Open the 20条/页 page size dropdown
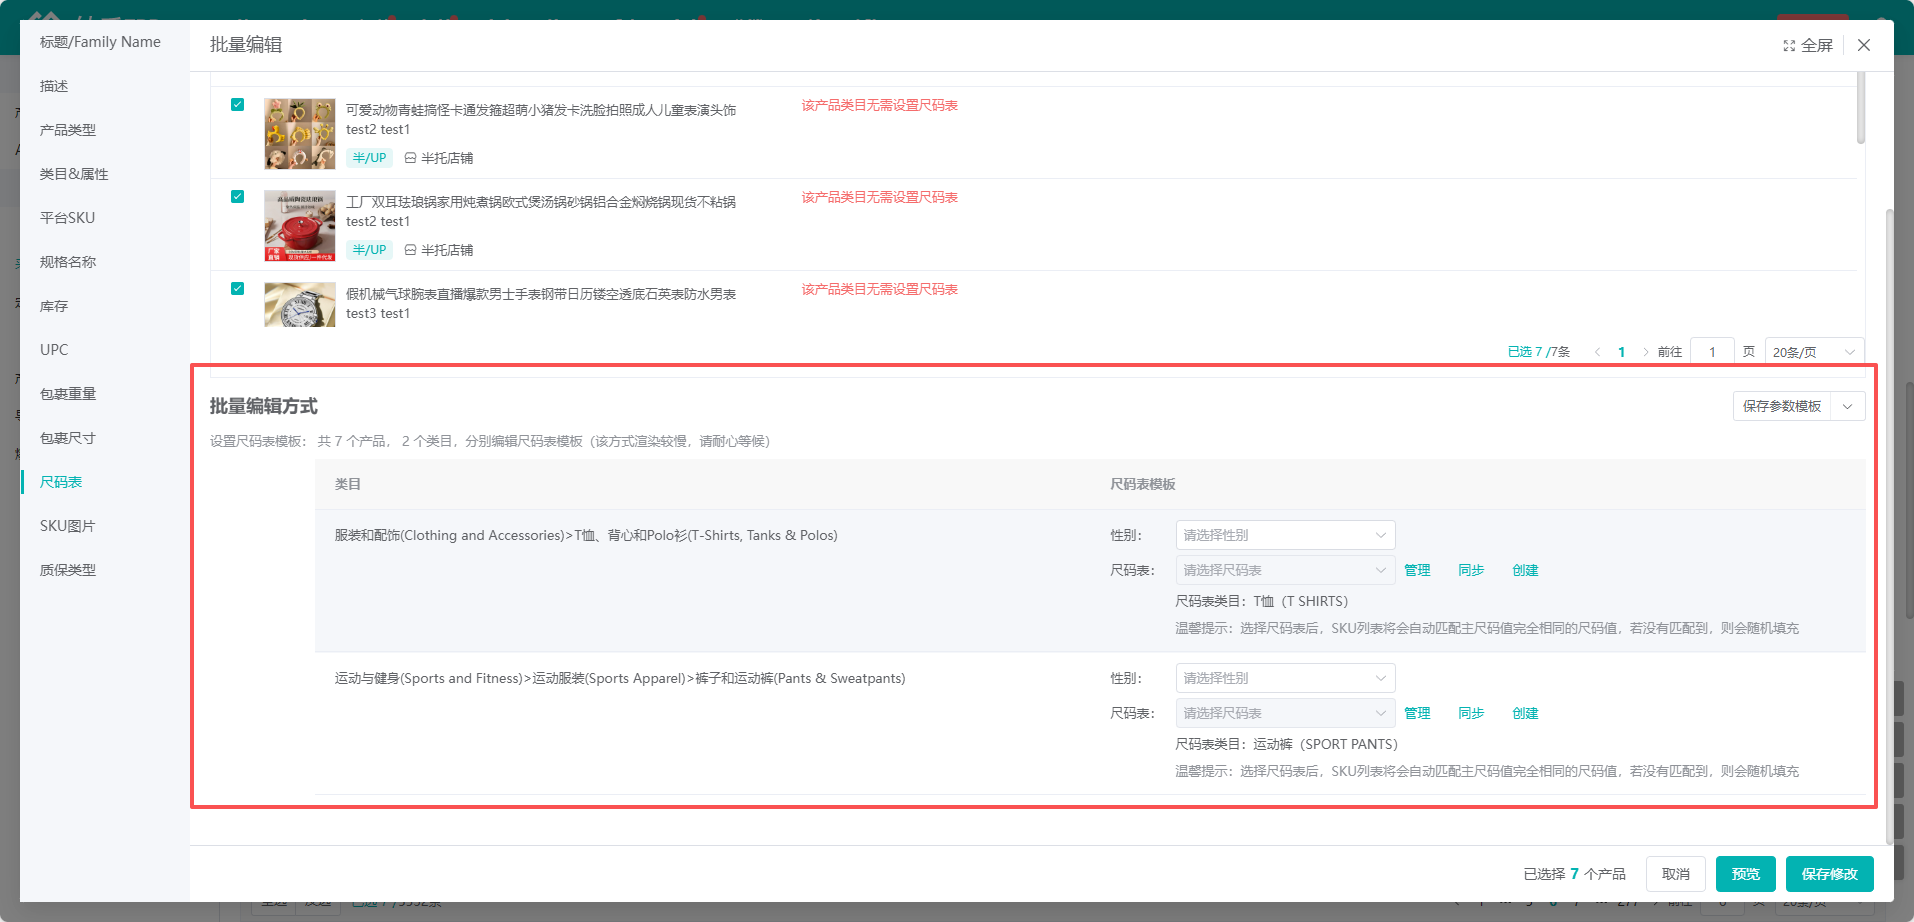The image size is (1914, 922). click(x=1814, y=352)
